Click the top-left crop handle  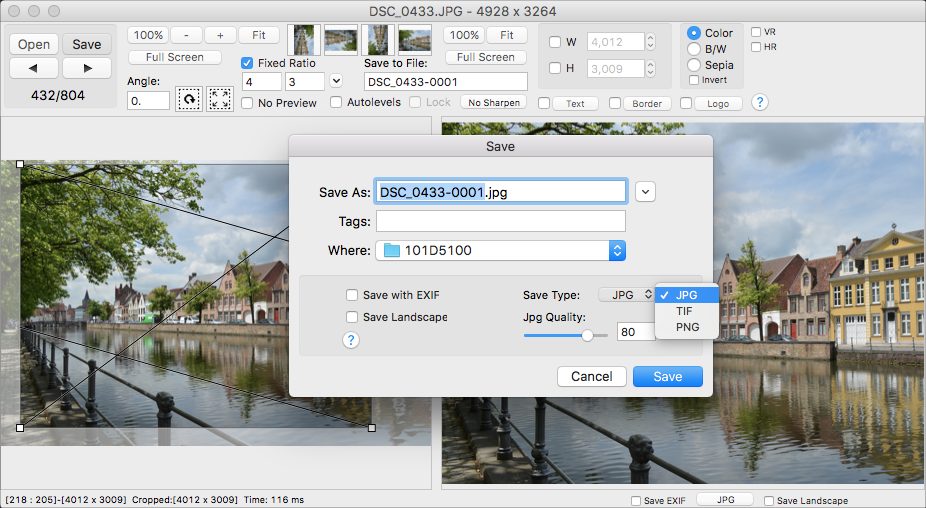20,164
